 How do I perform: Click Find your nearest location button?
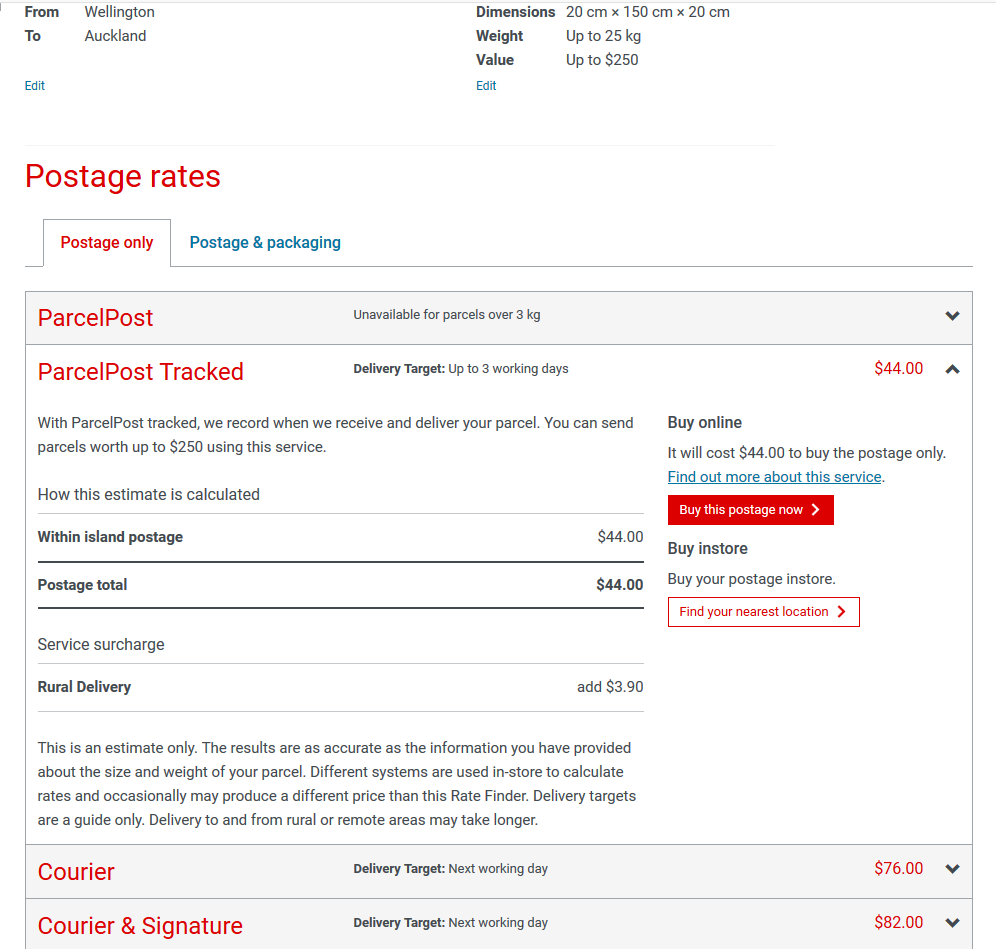[x=763, y=612]
